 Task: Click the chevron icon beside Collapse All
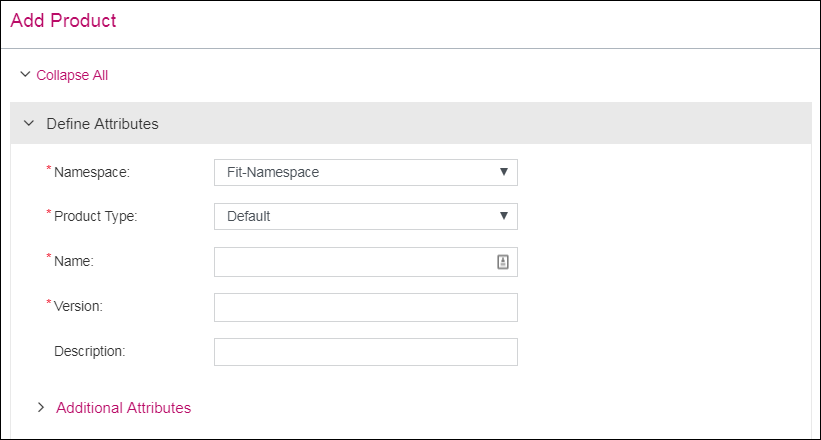pos(25,75)
